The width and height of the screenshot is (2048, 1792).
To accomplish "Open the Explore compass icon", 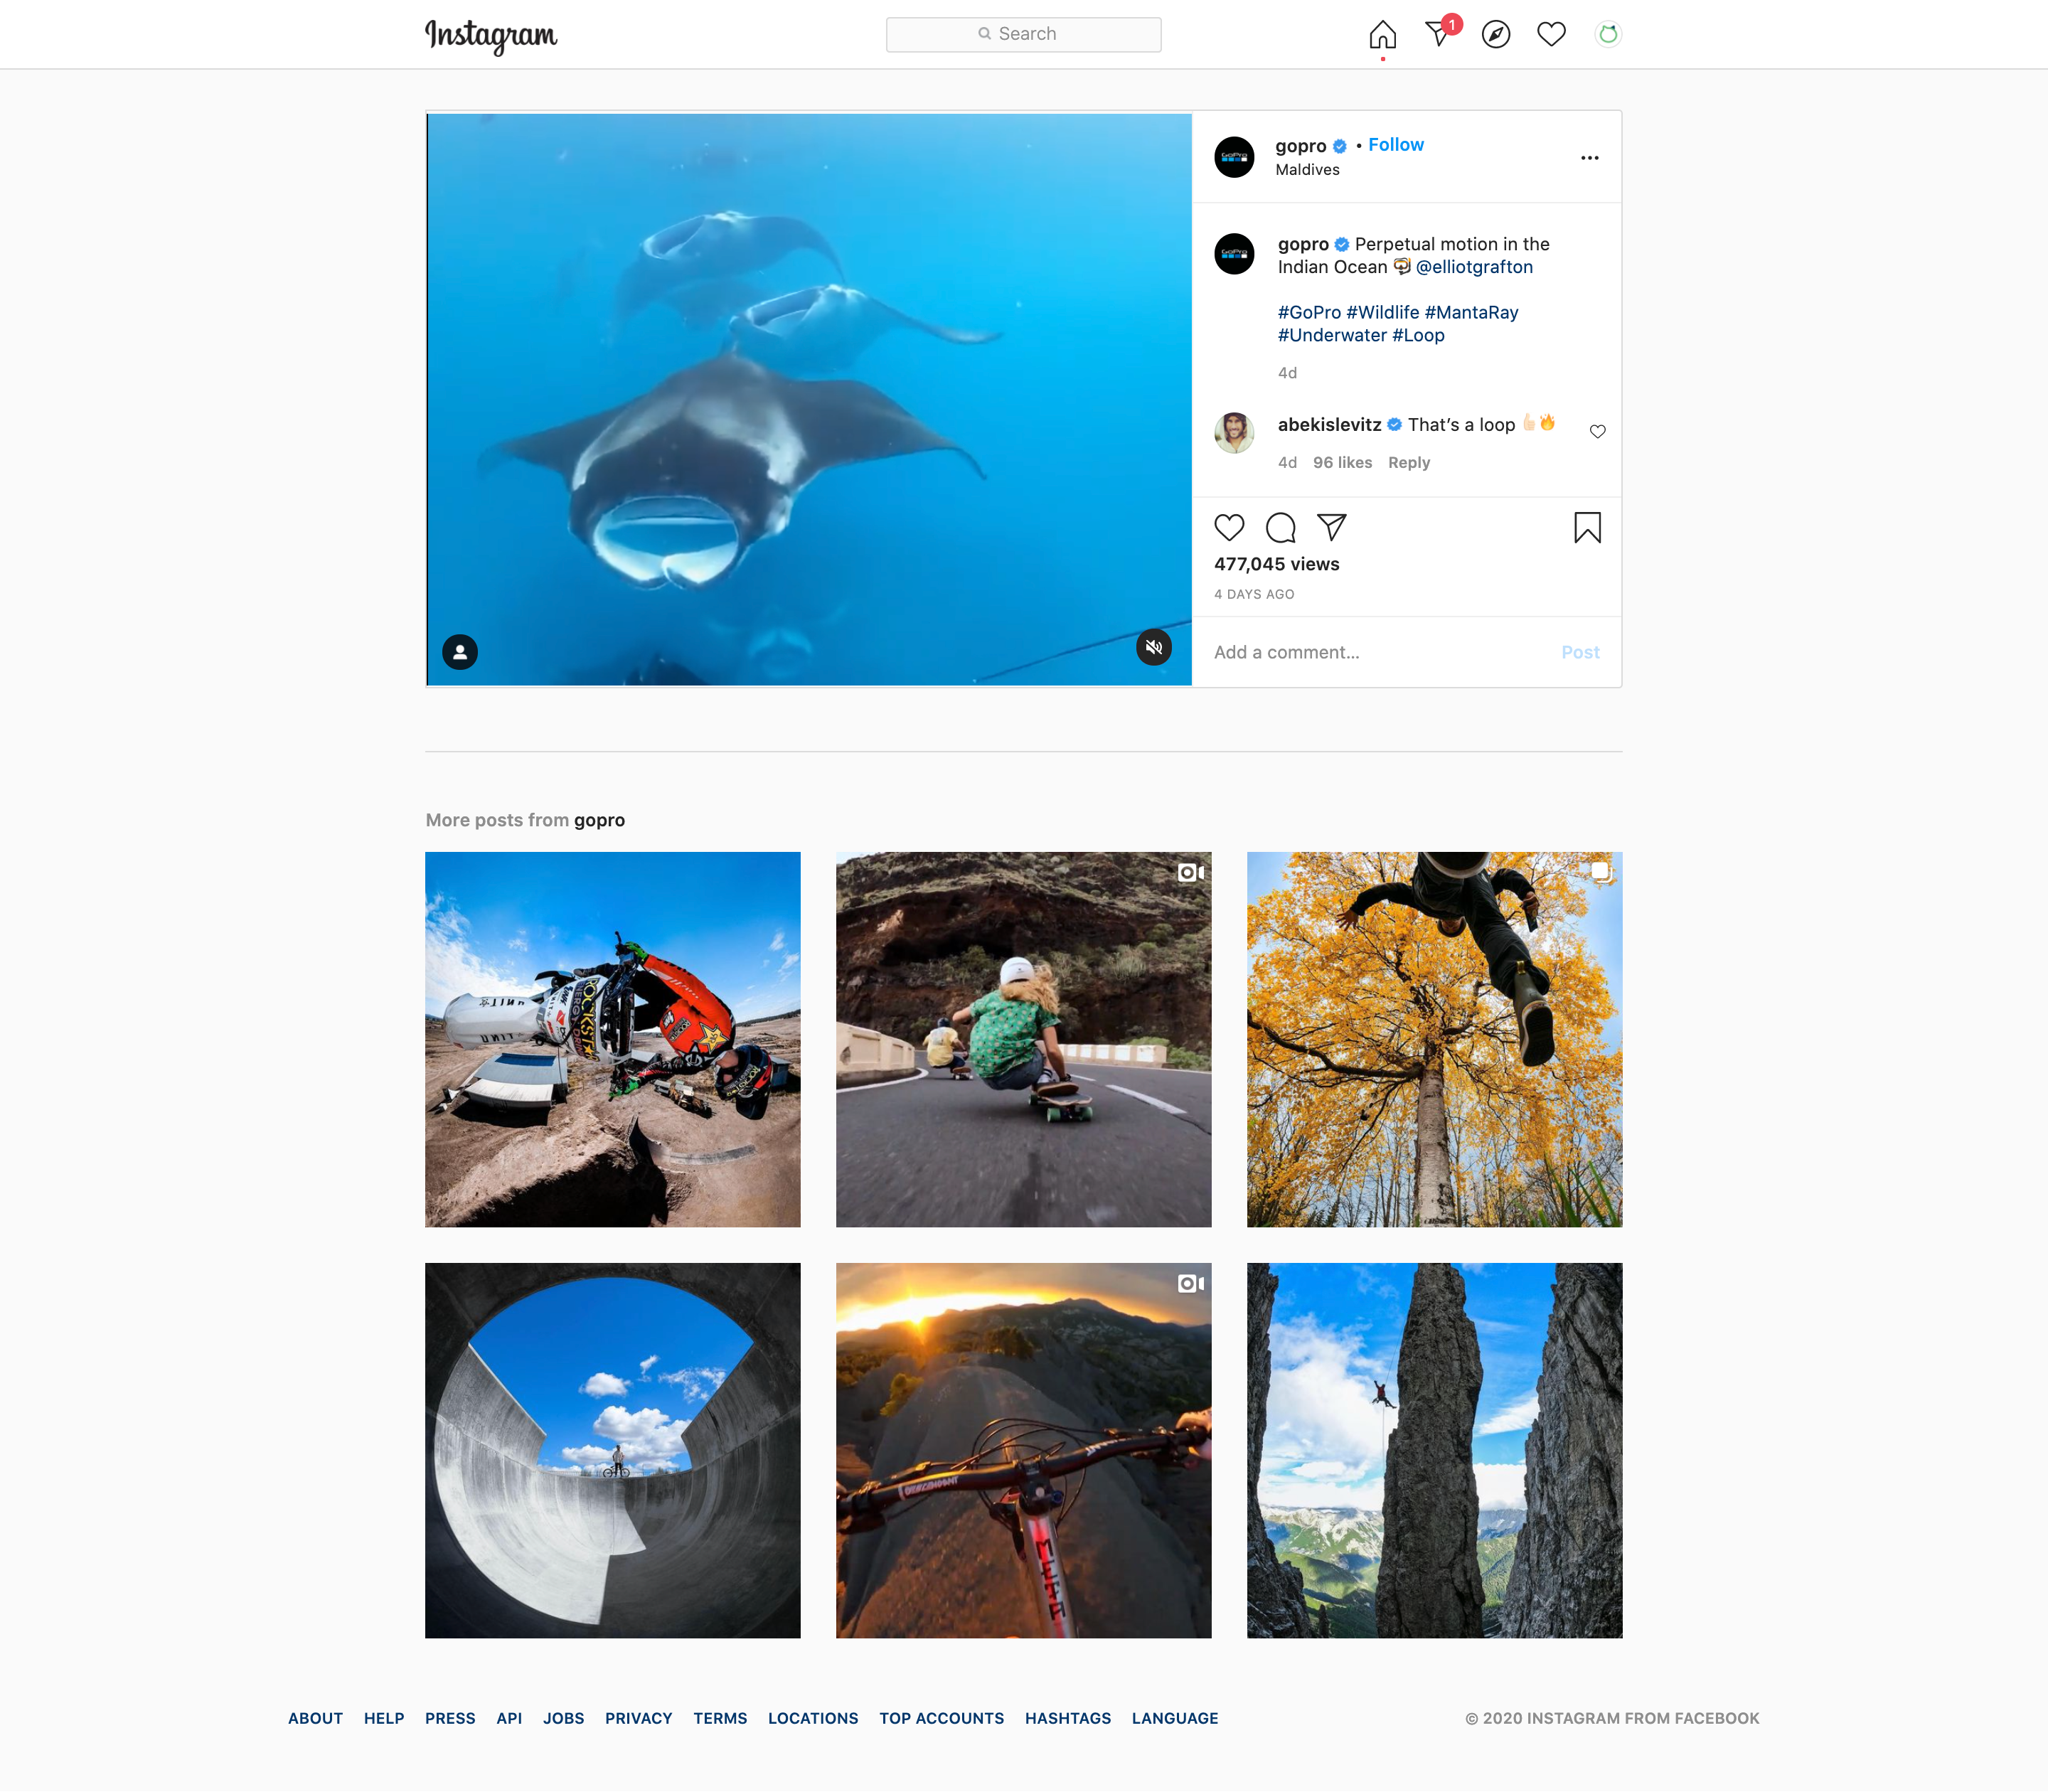I will [1495, 35].
